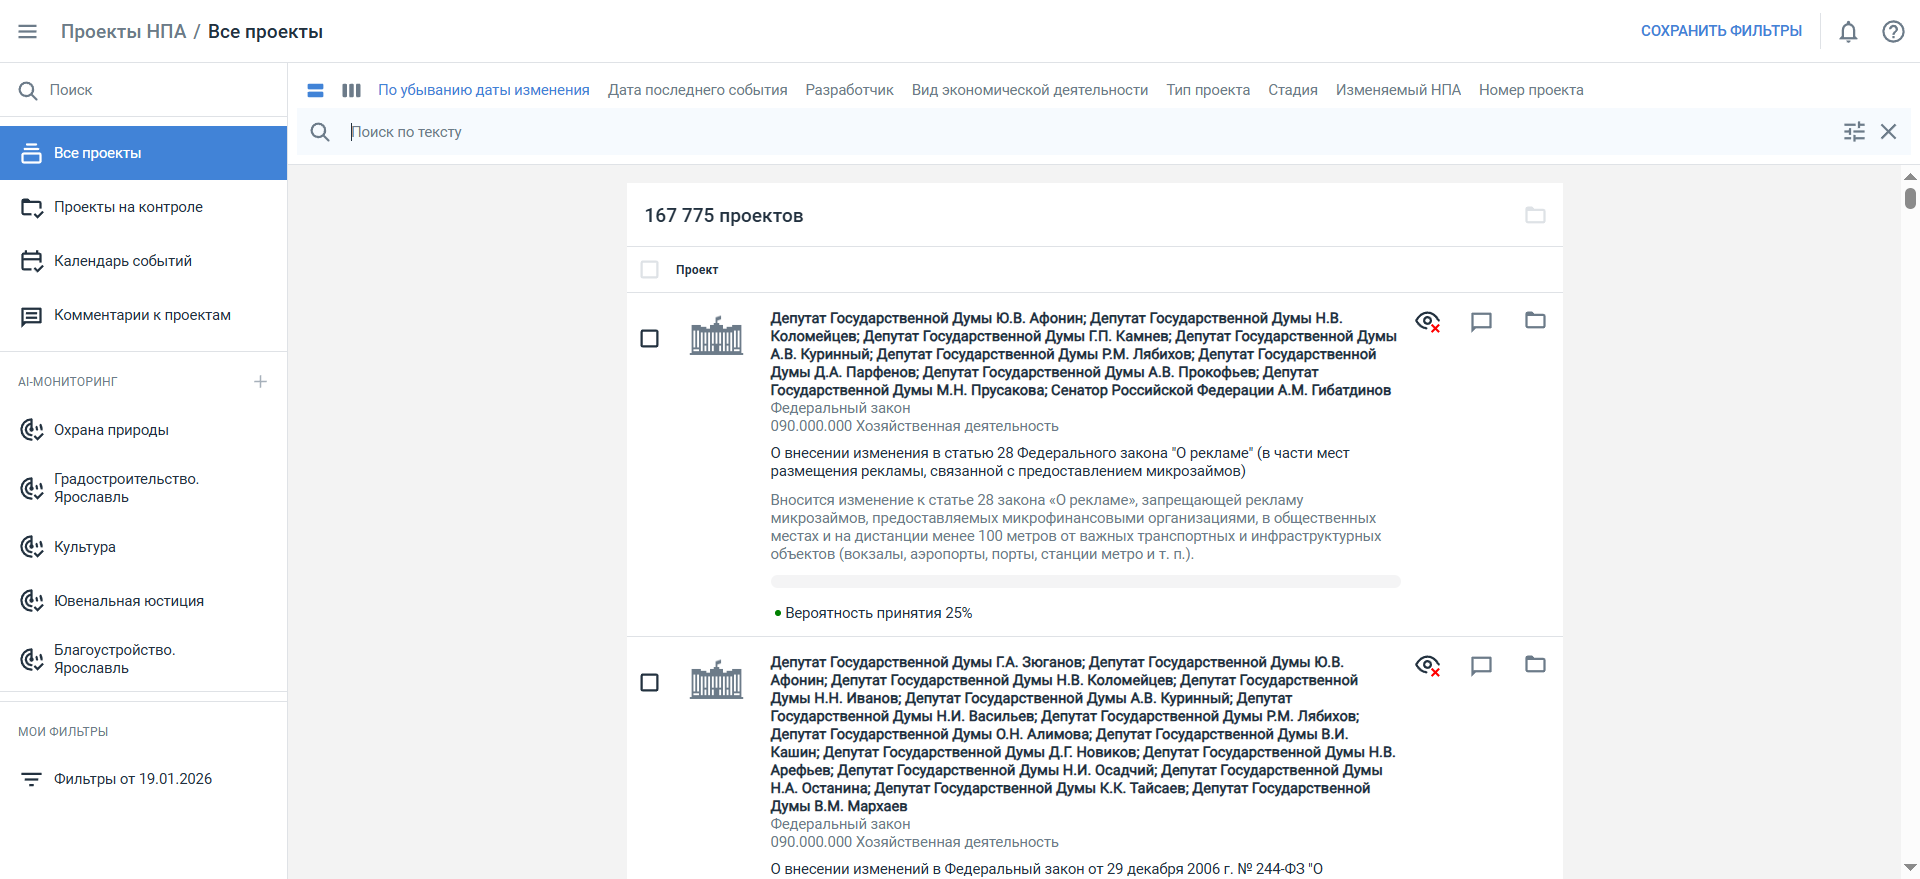Add the Зюганов project to a folder

coord(1535,664)
